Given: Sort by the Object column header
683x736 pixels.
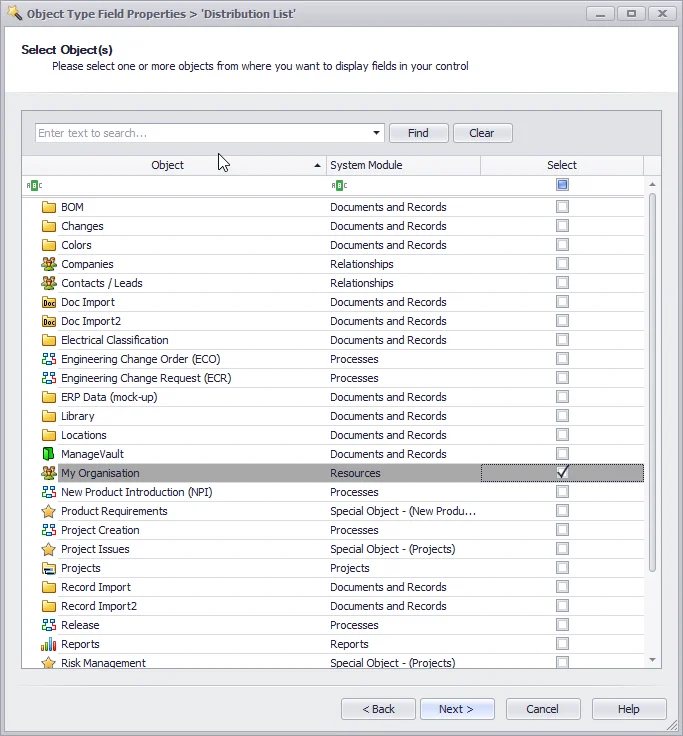Looking at the screenshot, I should (x=174, y=165).
